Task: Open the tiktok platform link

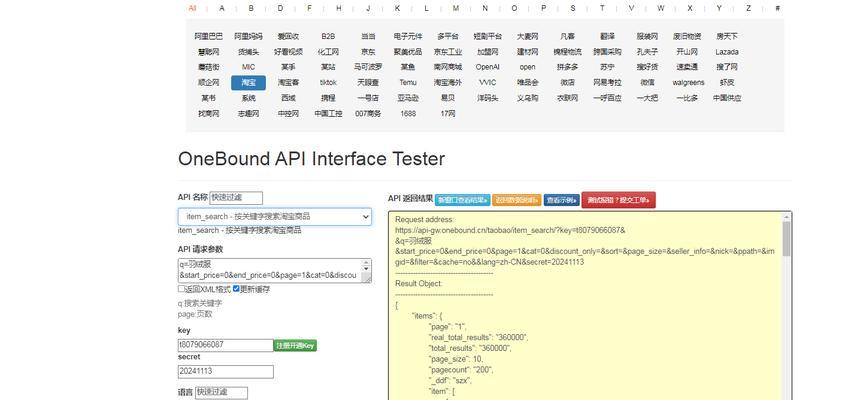Action: (x=328, y=83)
